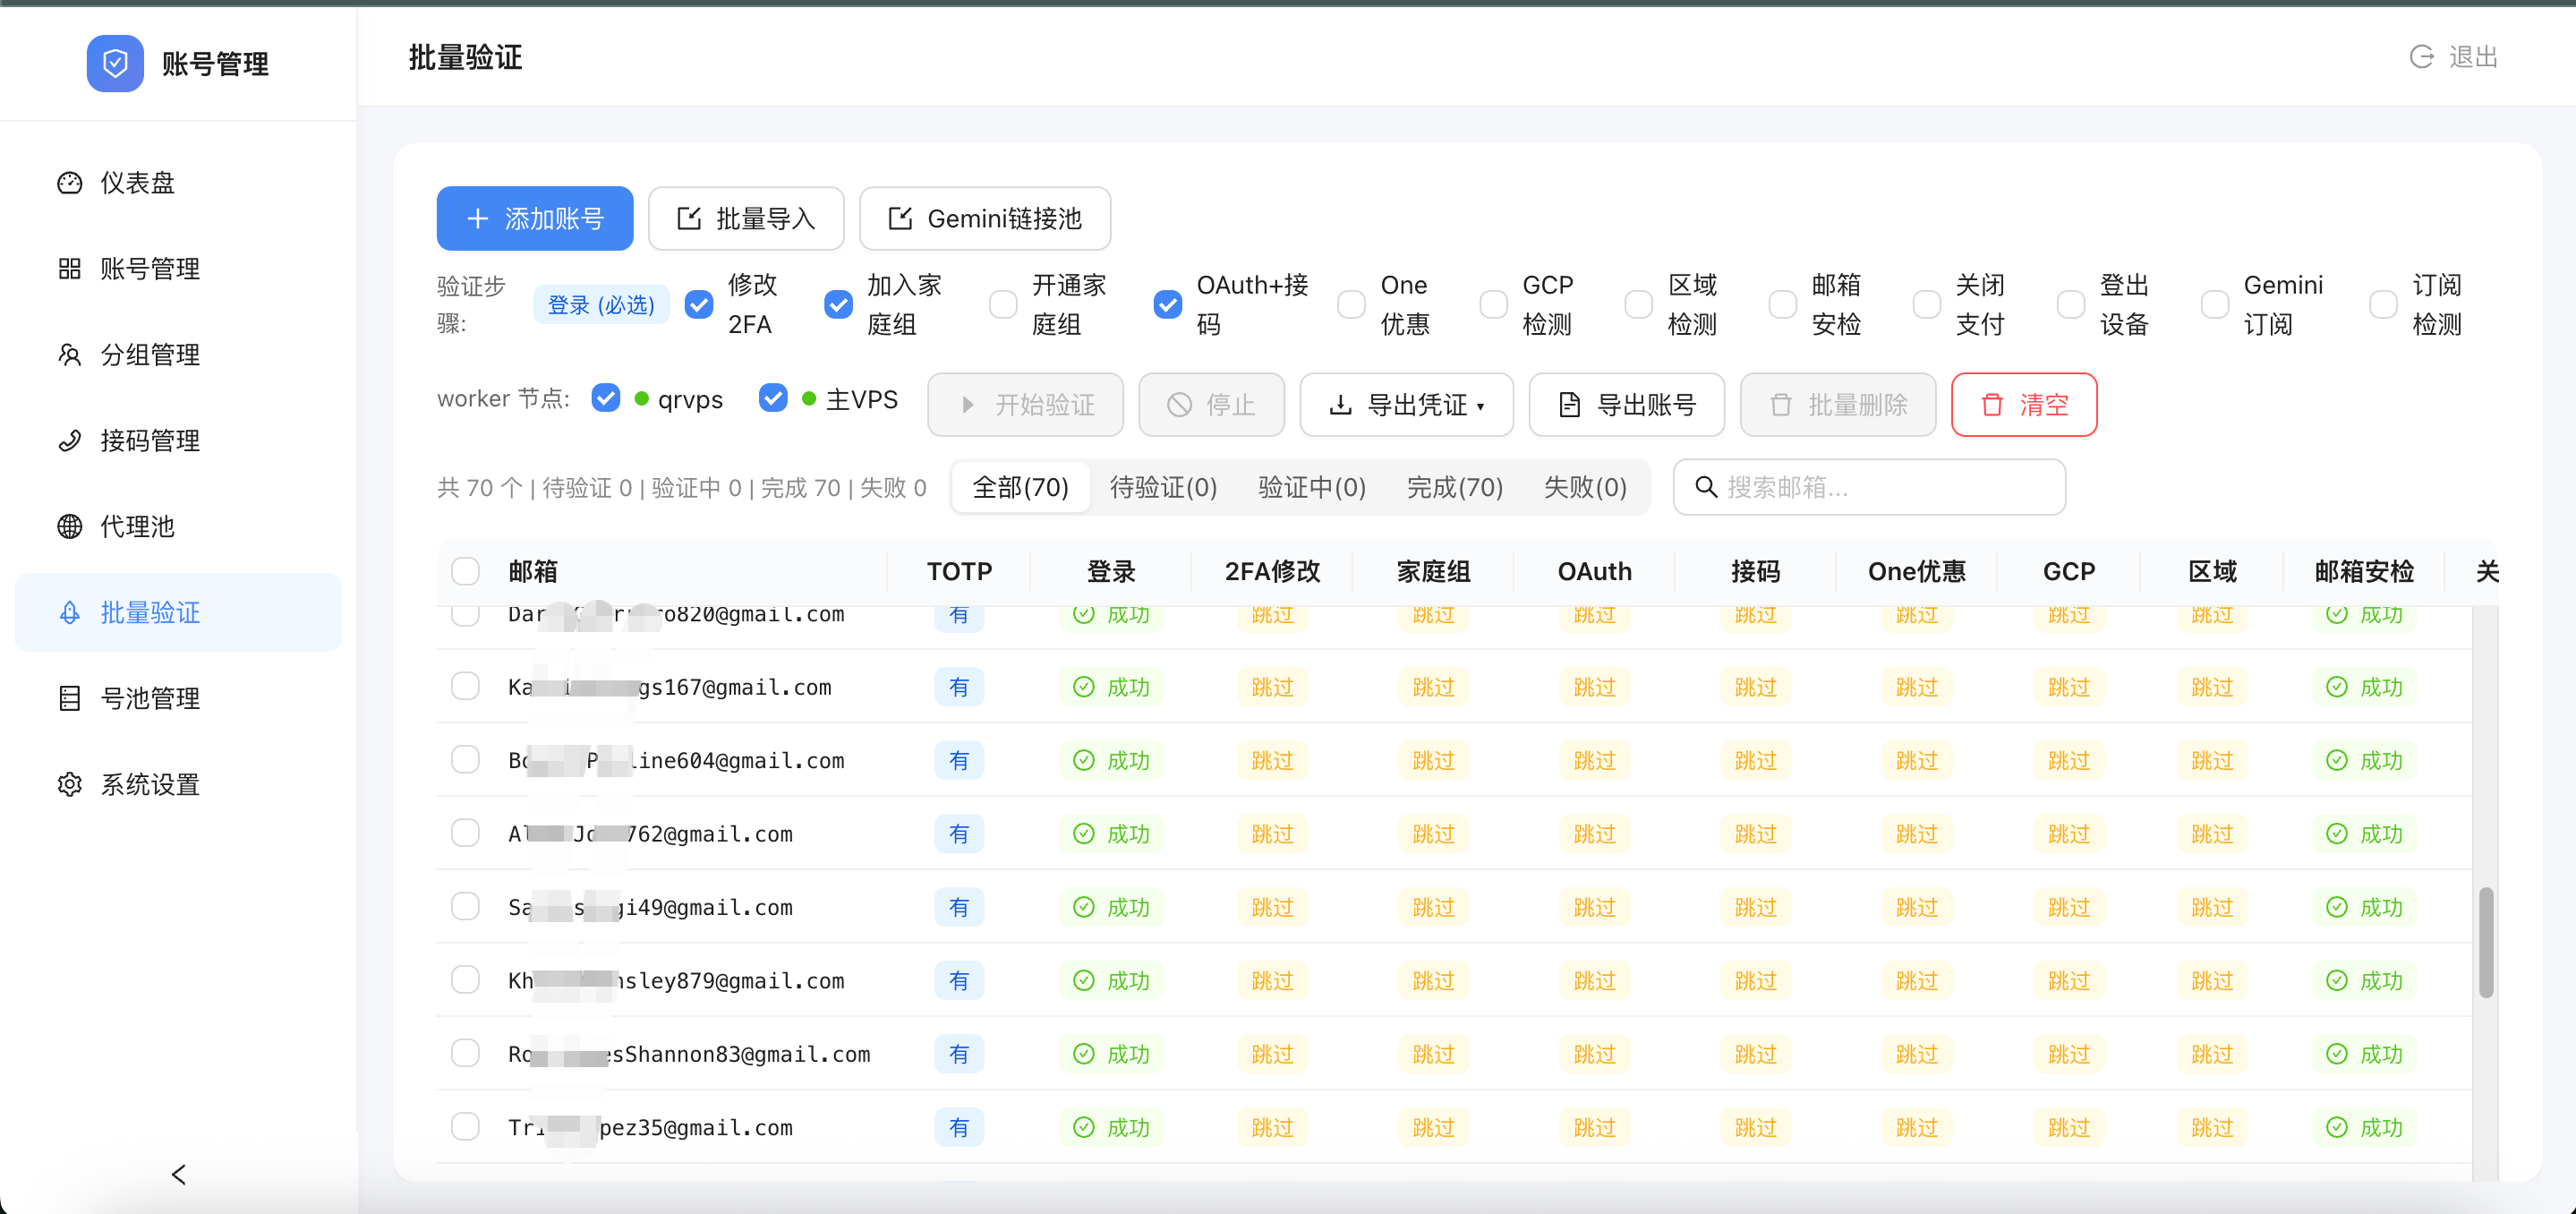The height and width of the screenshot is (1214, 2576).
Task: Click the 添加账号 button label
Action: tap(554, 219)
